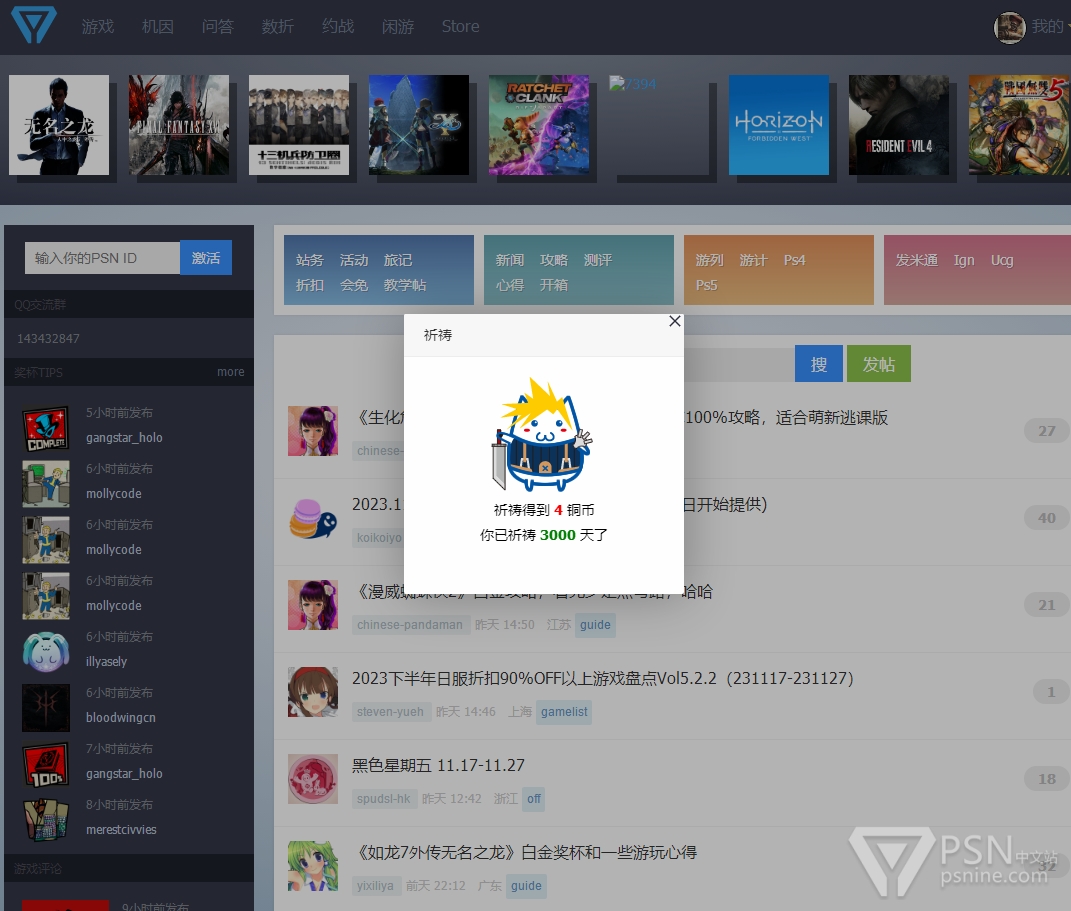Viewport: 1071px width, 911px height.
Task: Close the 祈祷 popup dialog
Action: tap(674, 321)
